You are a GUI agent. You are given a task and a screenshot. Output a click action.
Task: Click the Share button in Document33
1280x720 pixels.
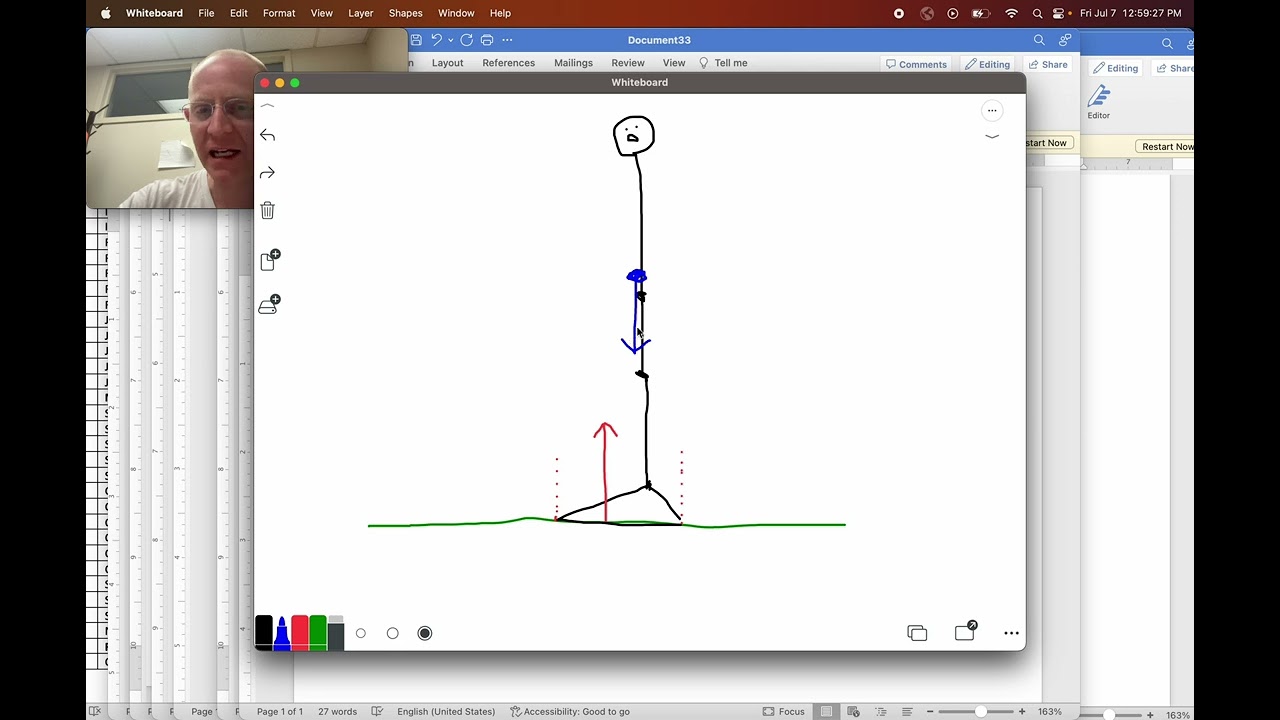click(x=1048, y=64)
